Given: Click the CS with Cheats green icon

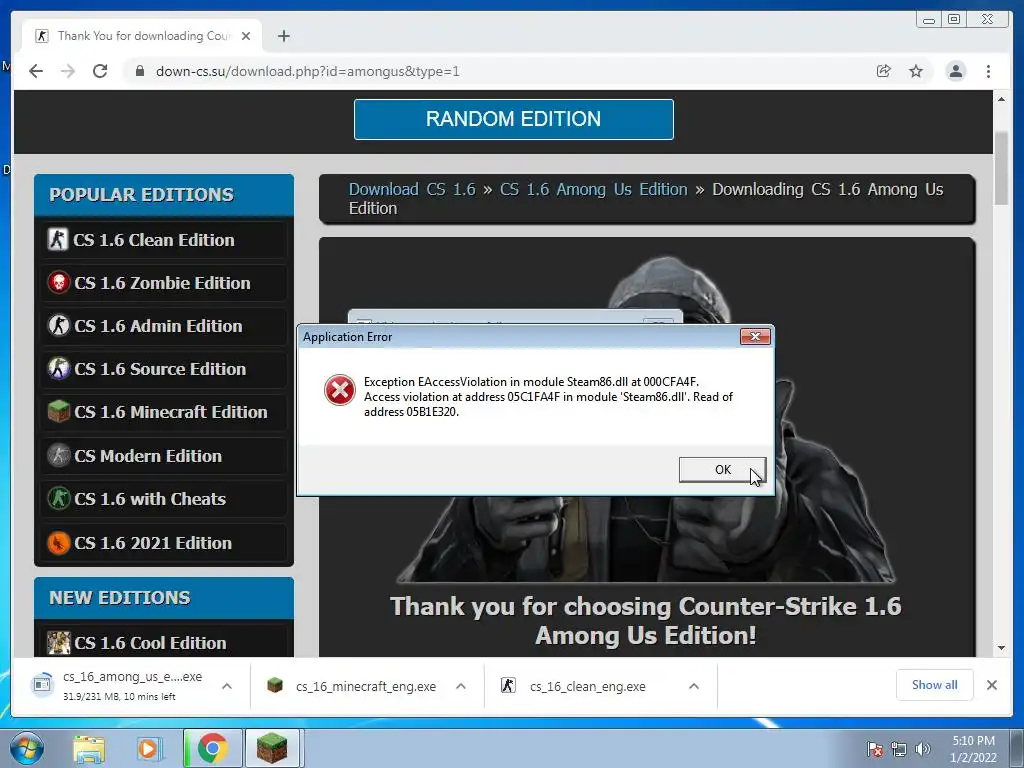Looking at the screenshot, I should point(58,498).
